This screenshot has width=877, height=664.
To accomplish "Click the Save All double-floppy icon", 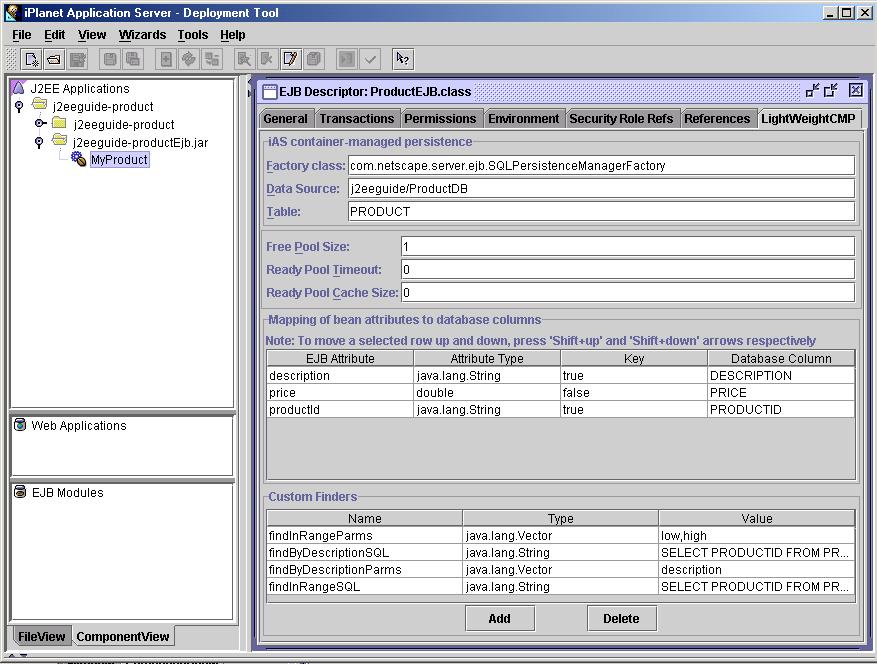I will (x=133, y=59).
